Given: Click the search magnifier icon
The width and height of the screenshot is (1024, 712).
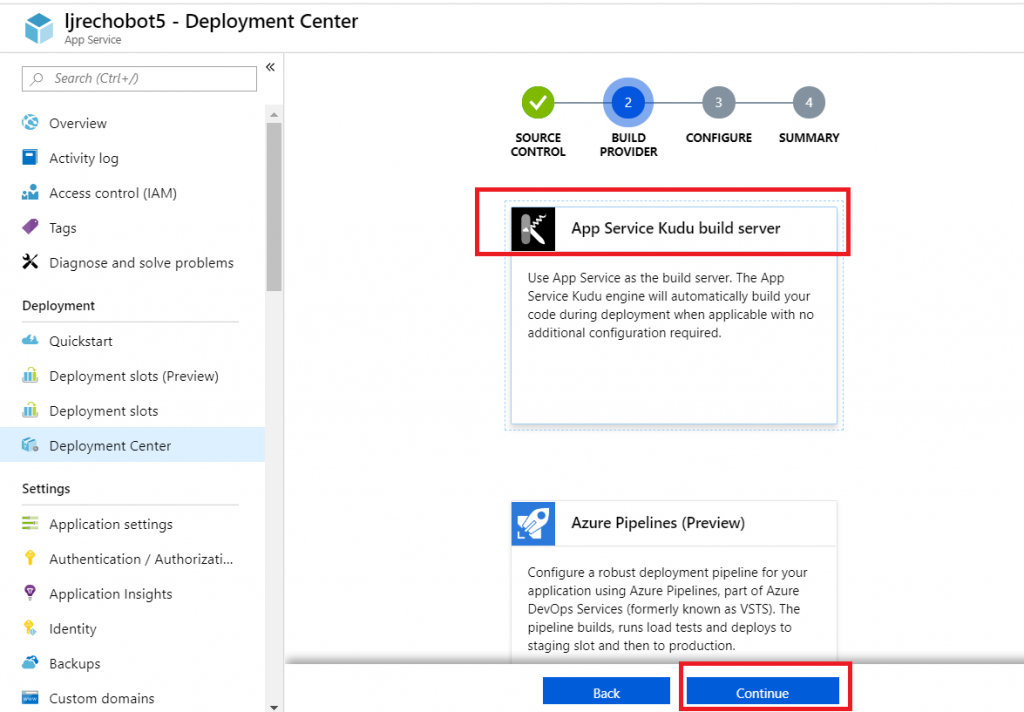Looking at the screenshot, I should (37, 79).
